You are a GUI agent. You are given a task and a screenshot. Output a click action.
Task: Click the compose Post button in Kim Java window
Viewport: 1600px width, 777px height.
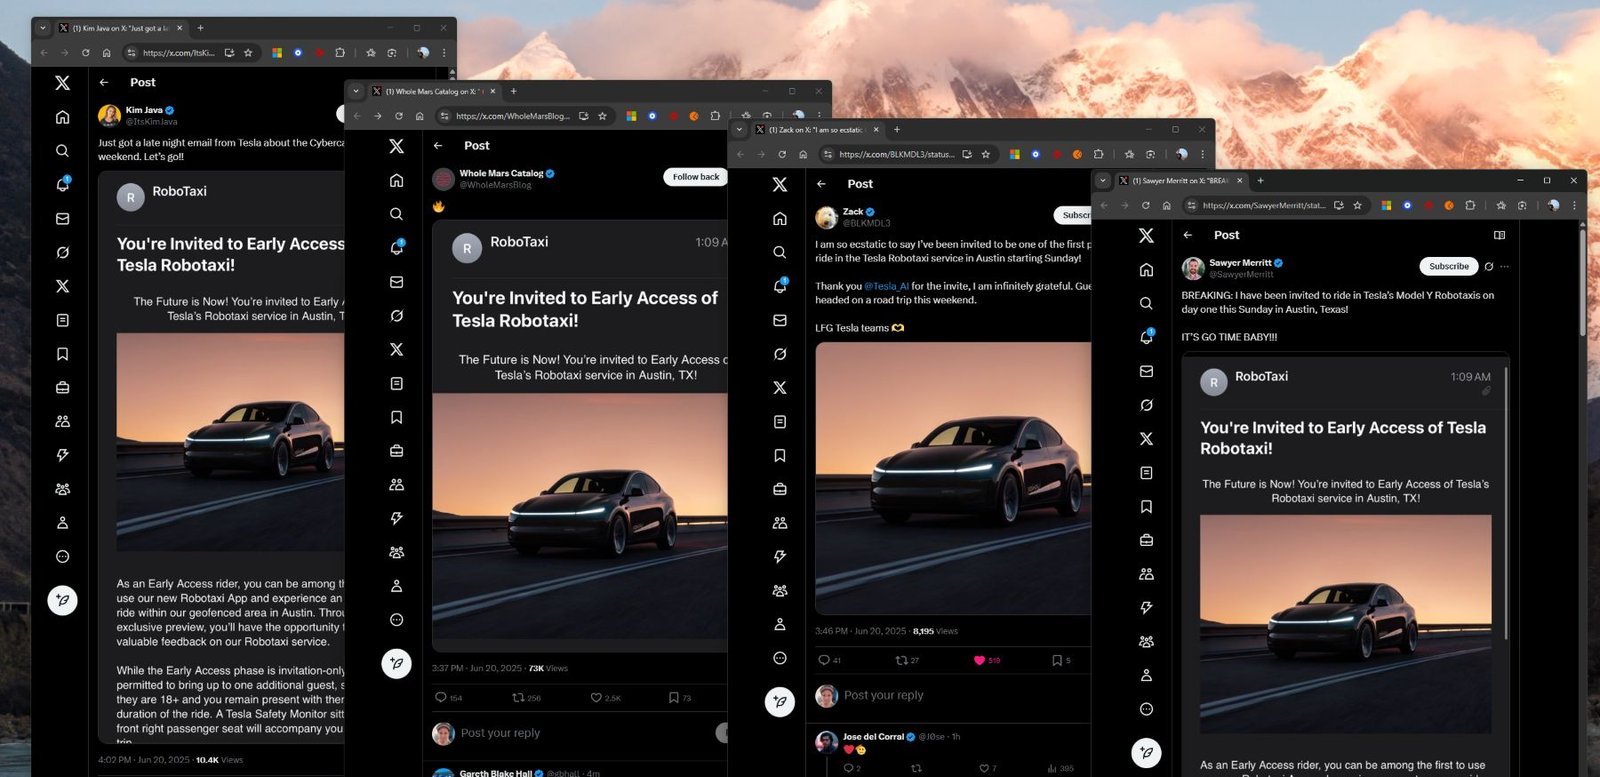click(62, 600)
